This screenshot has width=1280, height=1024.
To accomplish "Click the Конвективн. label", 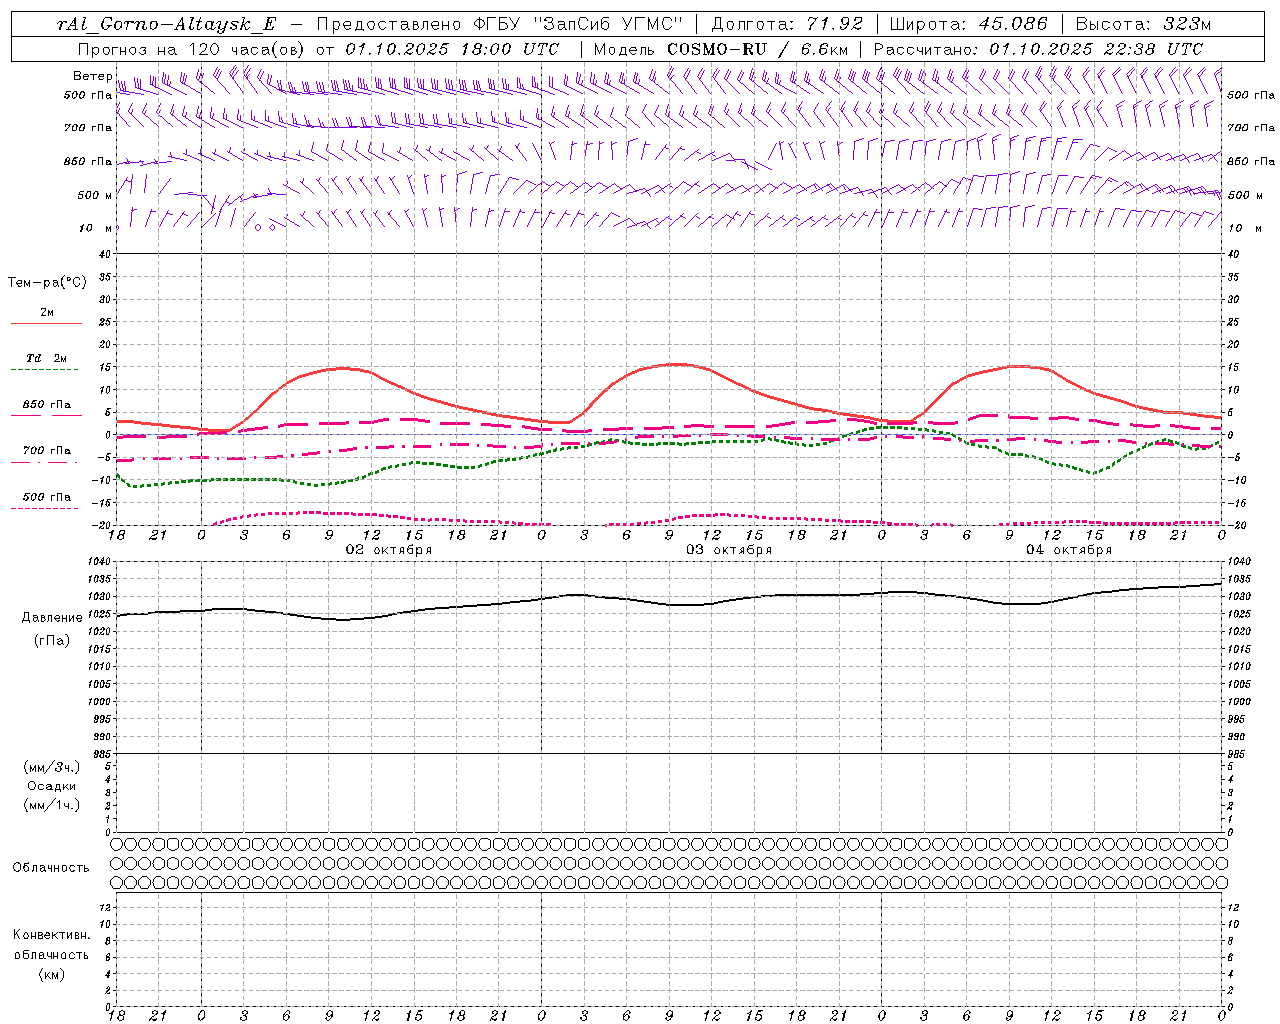I will pos(52,935).
